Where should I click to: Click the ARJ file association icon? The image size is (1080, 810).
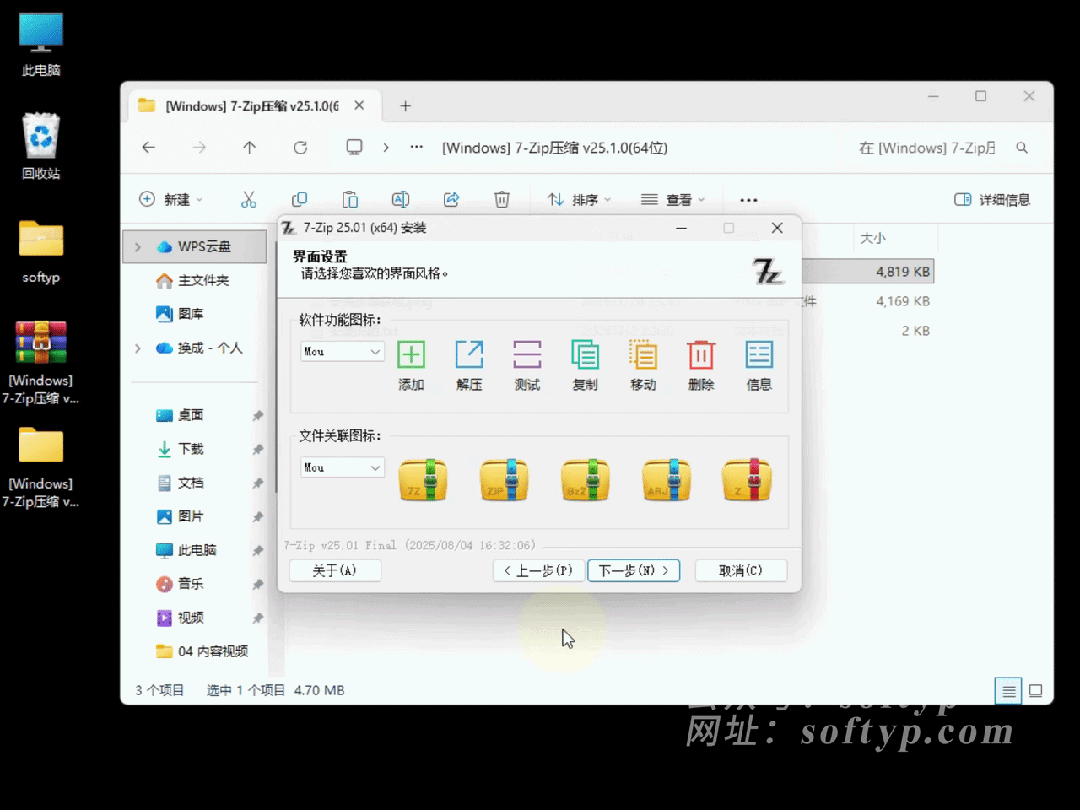(x=666, y=479)
